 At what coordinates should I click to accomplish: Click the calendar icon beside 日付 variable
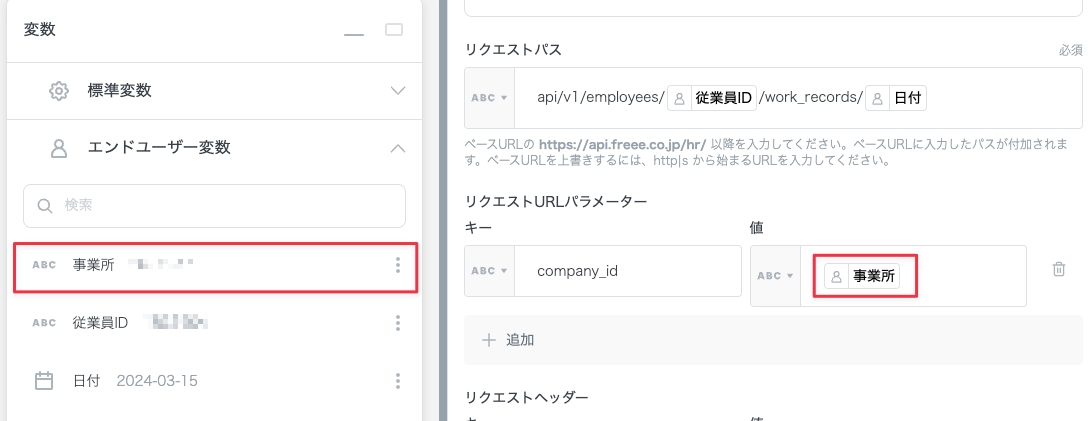click(x=44, y=381)
